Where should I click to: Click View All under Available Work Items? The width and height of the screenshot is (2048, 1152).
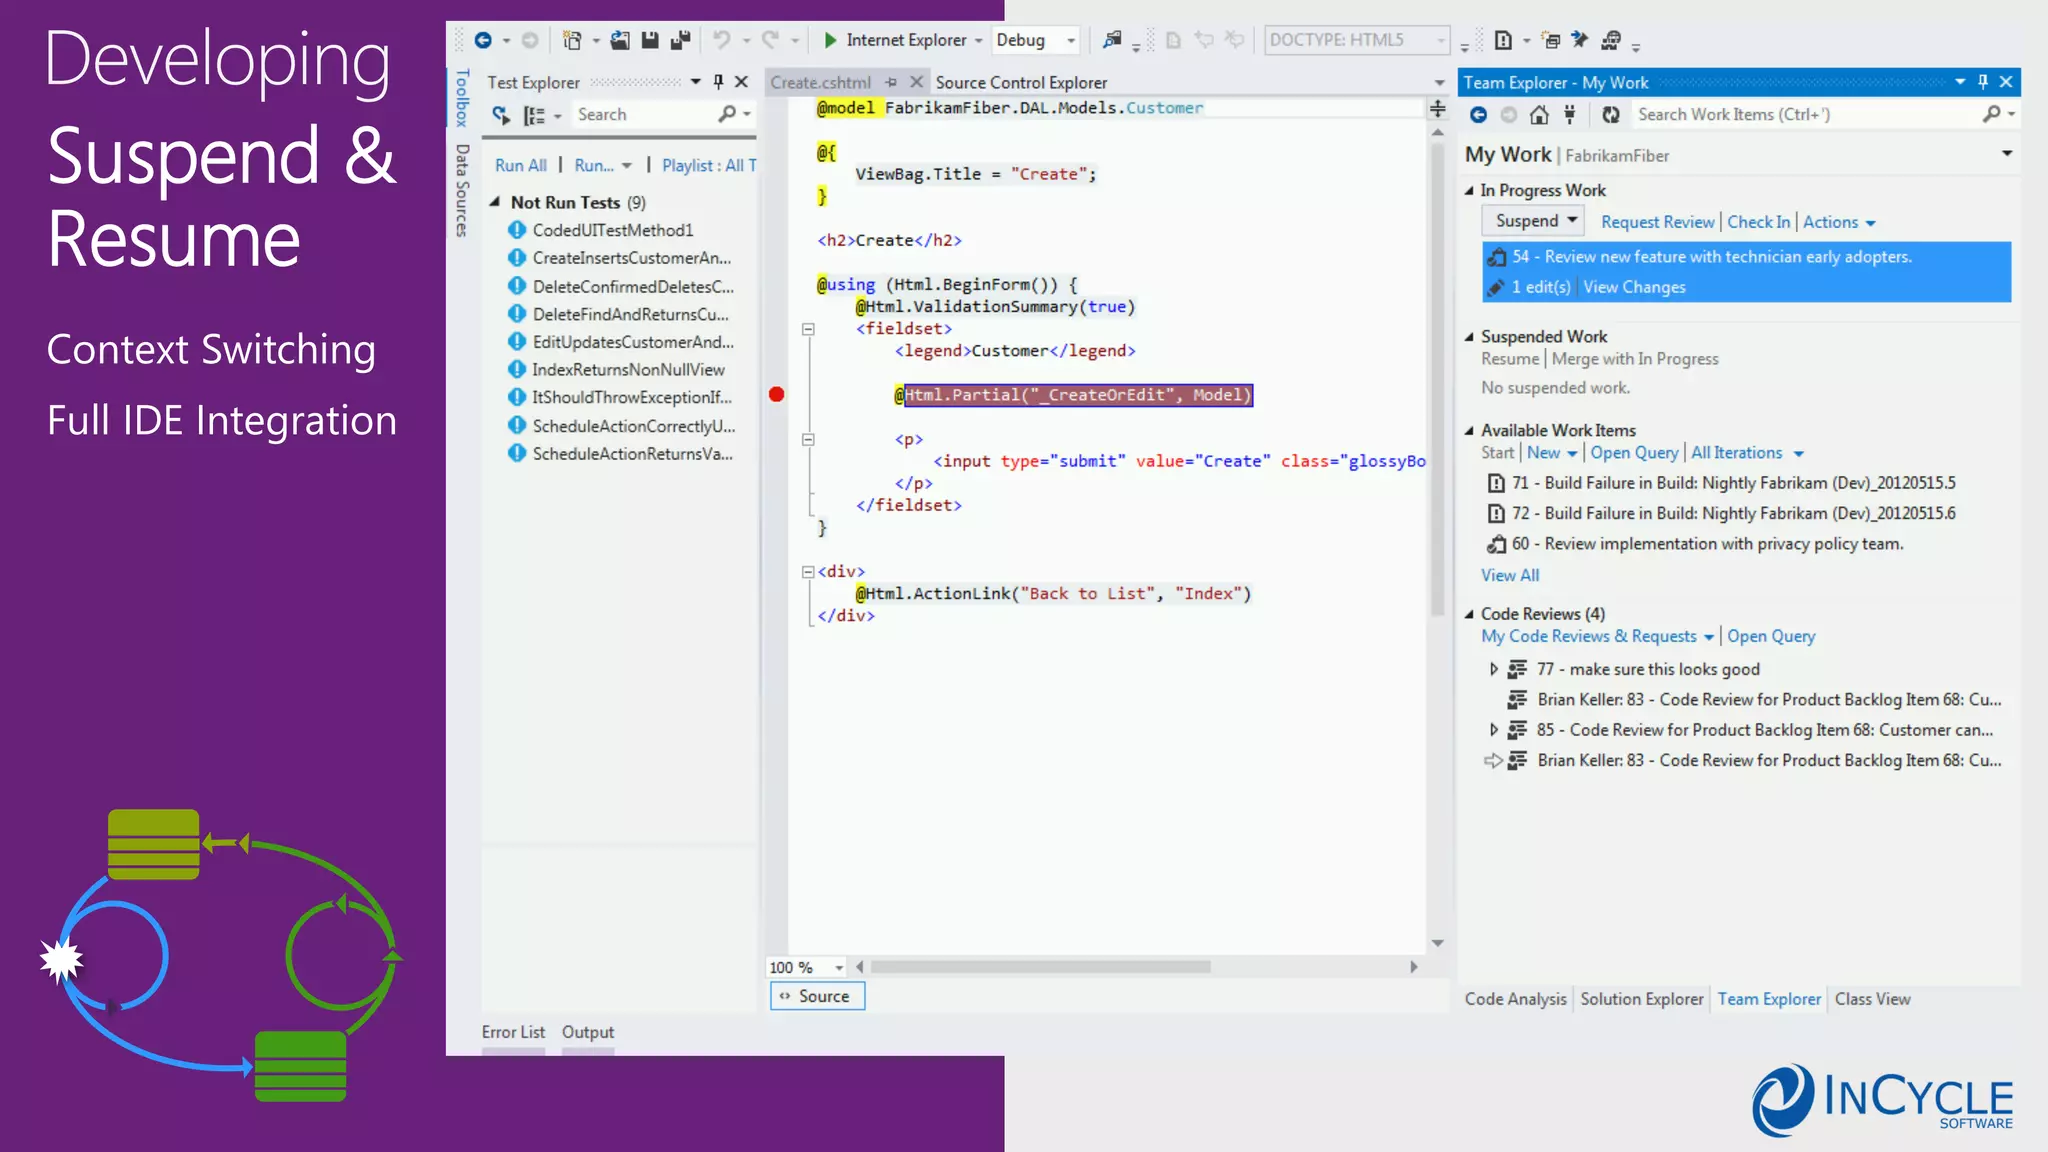tap(1510, 575)
